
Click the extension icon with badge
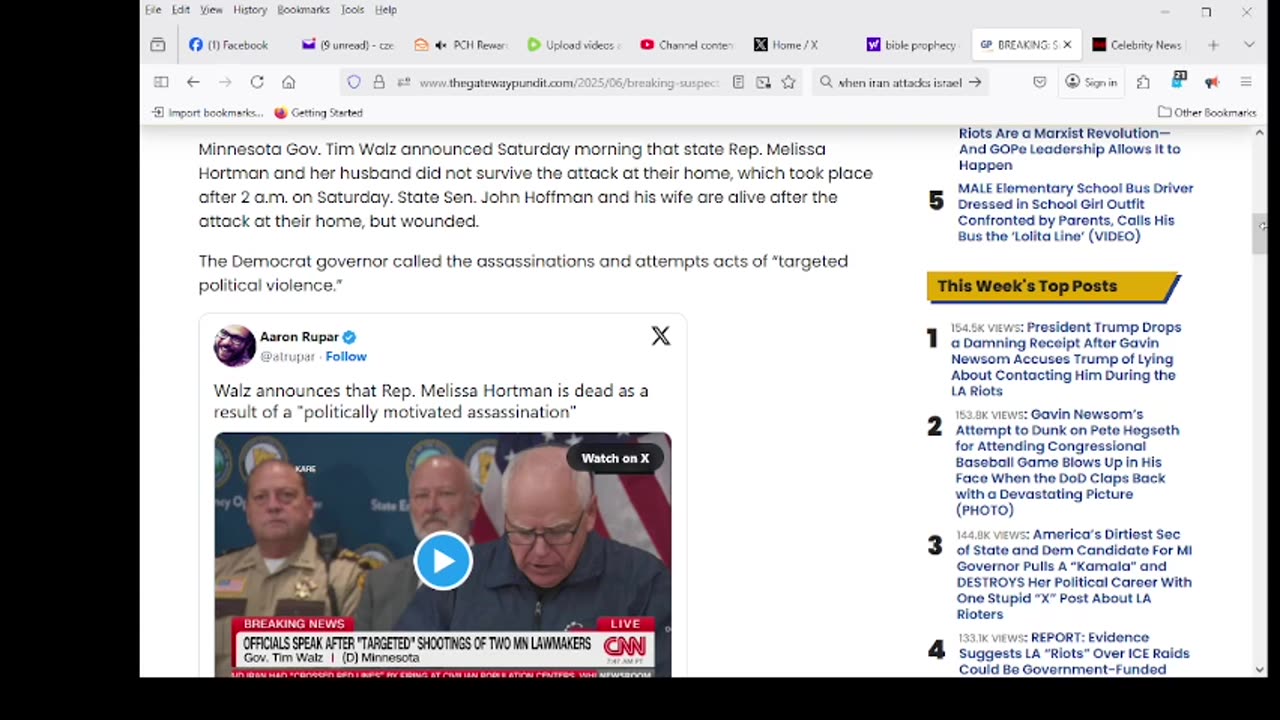1178,81
